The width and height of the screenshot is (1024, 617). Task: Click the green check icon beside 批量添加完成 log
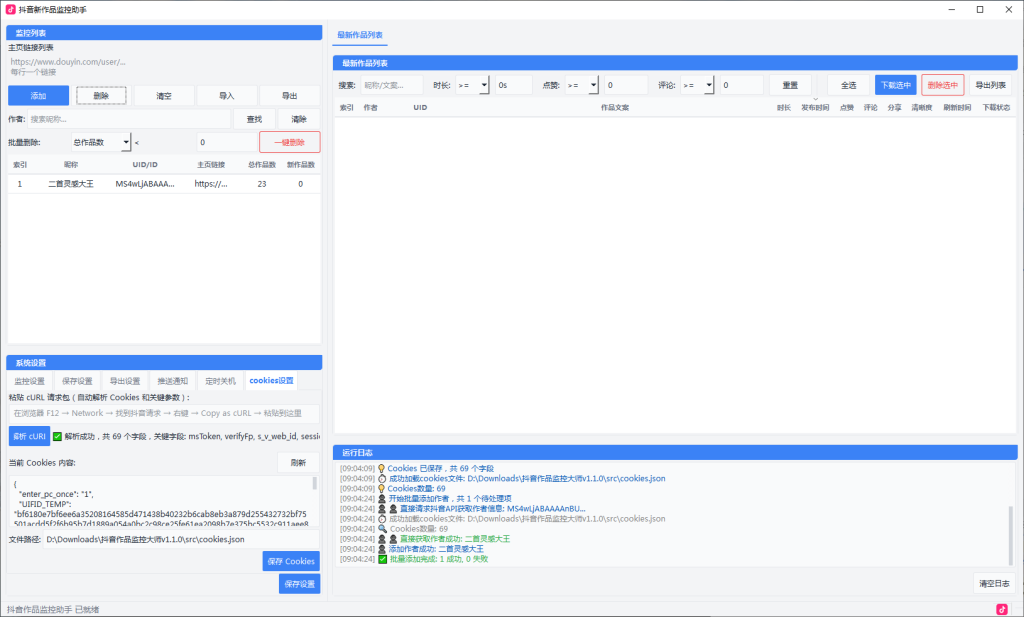383,559
